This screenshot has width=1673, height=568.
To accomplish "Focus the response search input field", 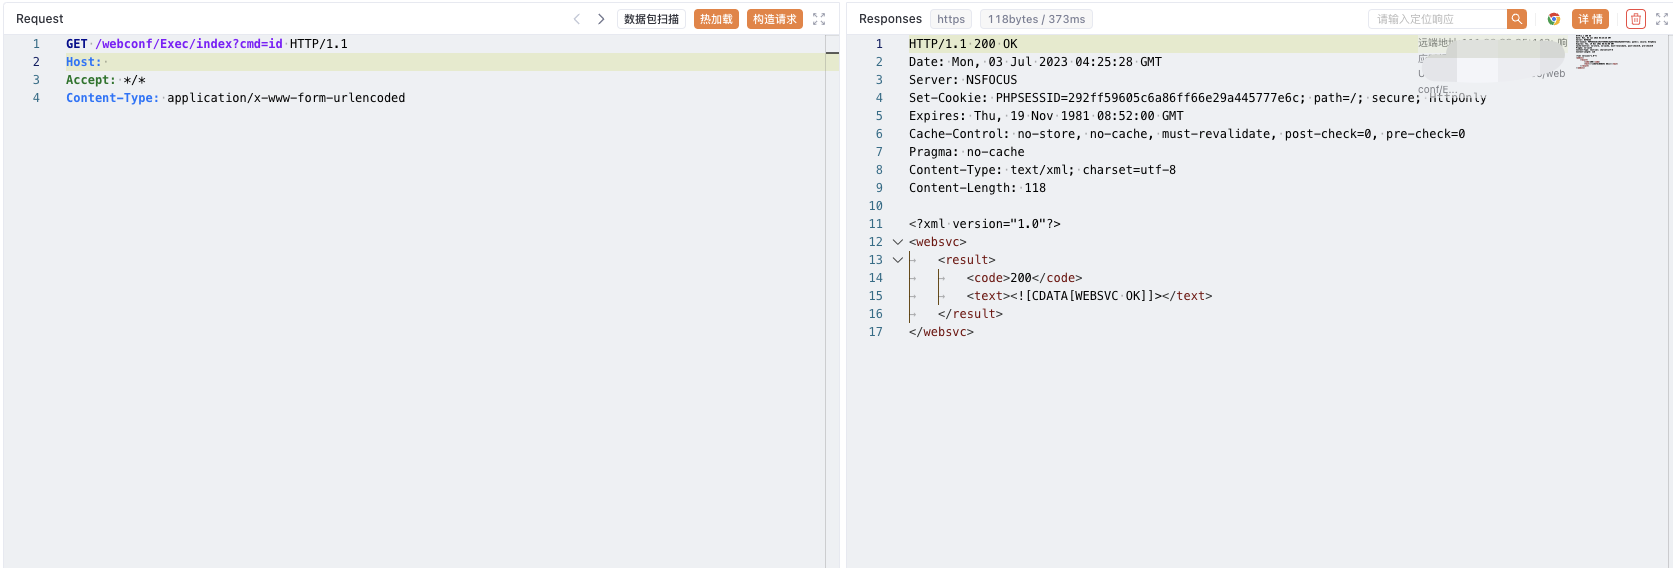I will coord(1438,19).
